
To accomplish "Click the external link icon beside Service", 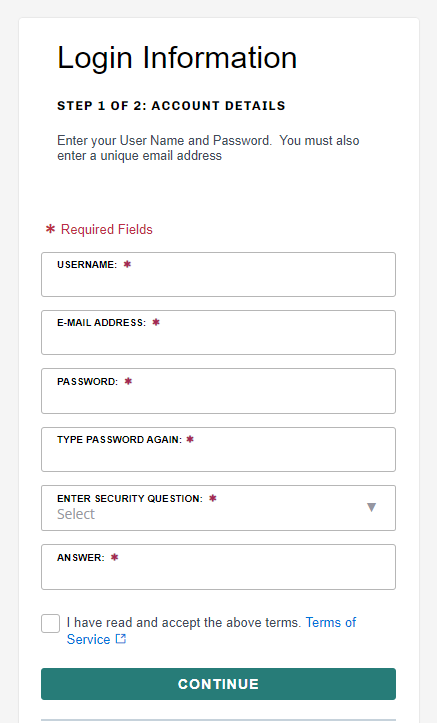I will tap(121, 639).
